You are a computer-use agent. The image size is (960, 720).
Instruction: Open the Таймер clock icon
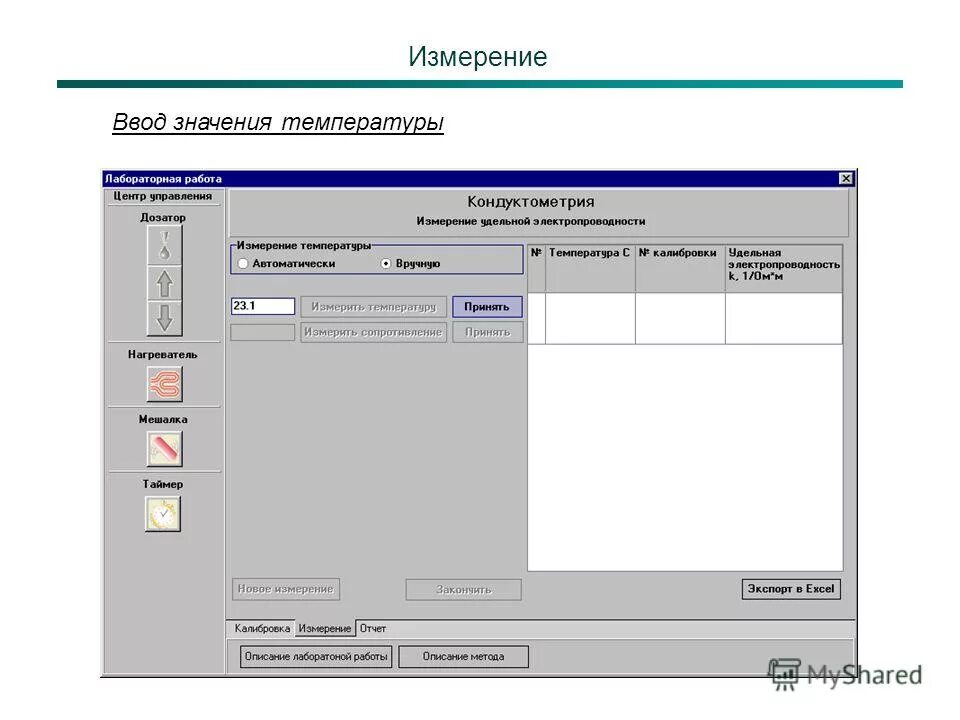pos(163,512)
